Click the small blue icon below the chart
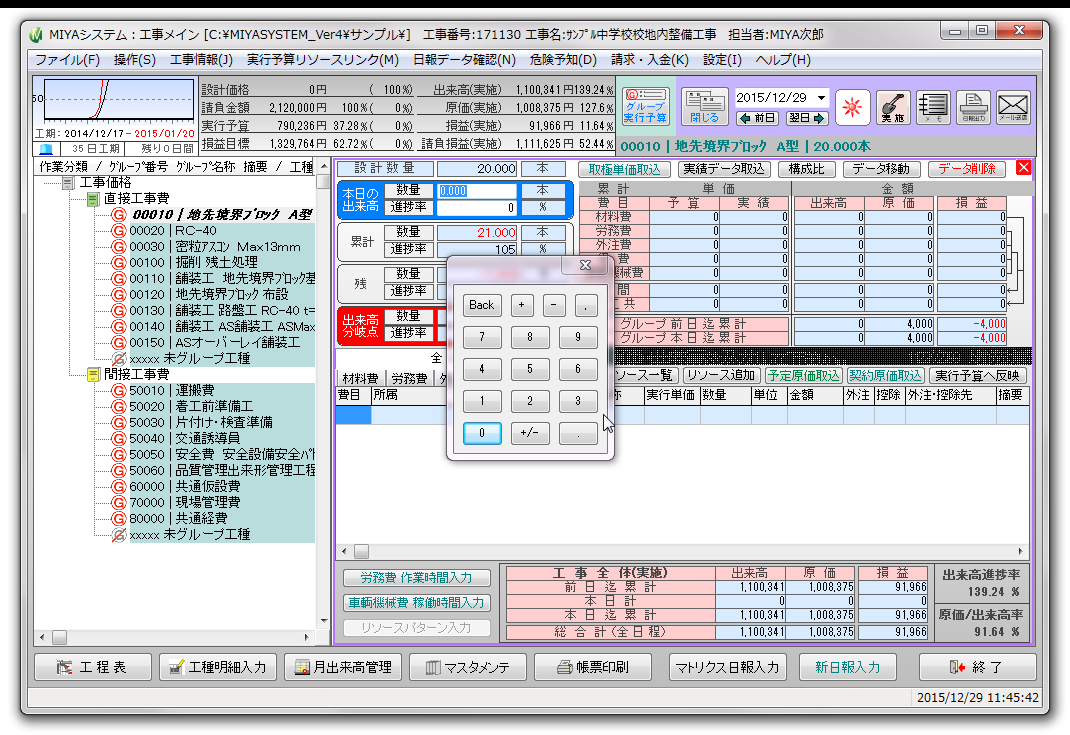Image resolution: width=1070 pixels, height=735 pixels. pyautogui.click(x=46, y=149)
